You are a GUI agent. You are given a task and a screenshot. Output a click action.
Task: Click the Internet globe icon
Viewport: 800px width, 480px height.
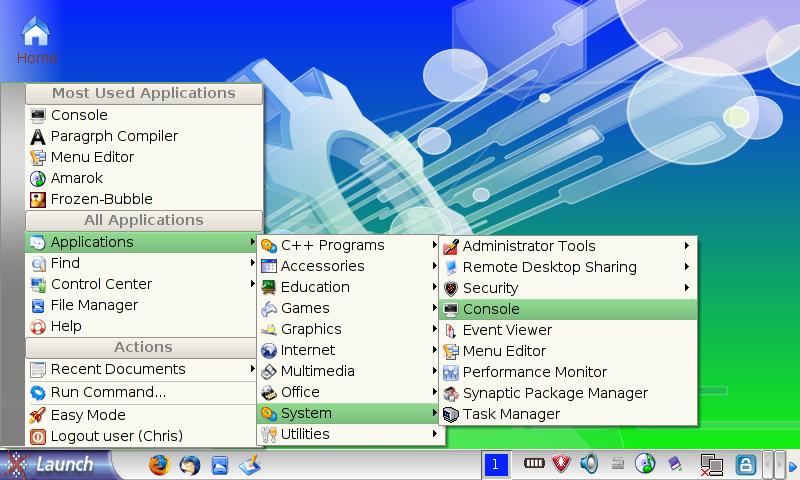point(268,350)
